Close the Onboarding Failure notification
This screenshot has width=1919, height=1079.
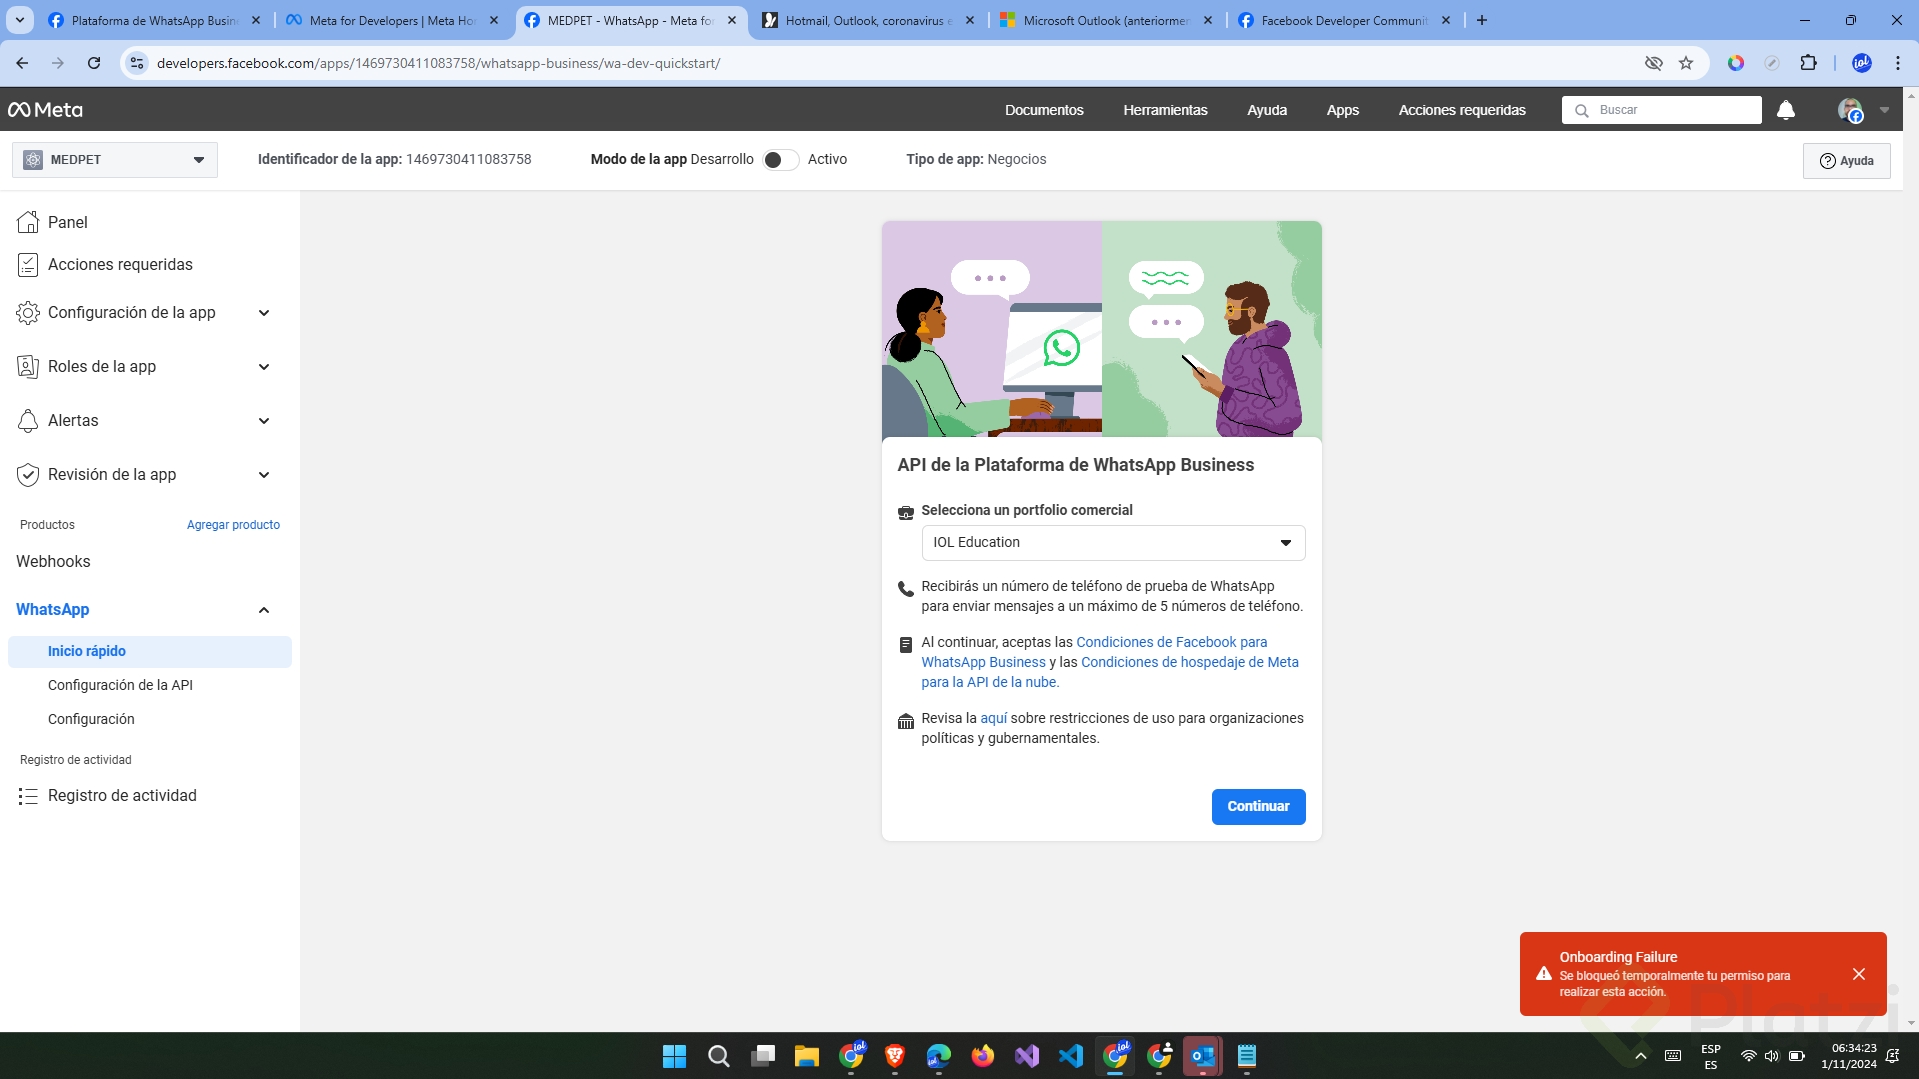(1859, 974)
